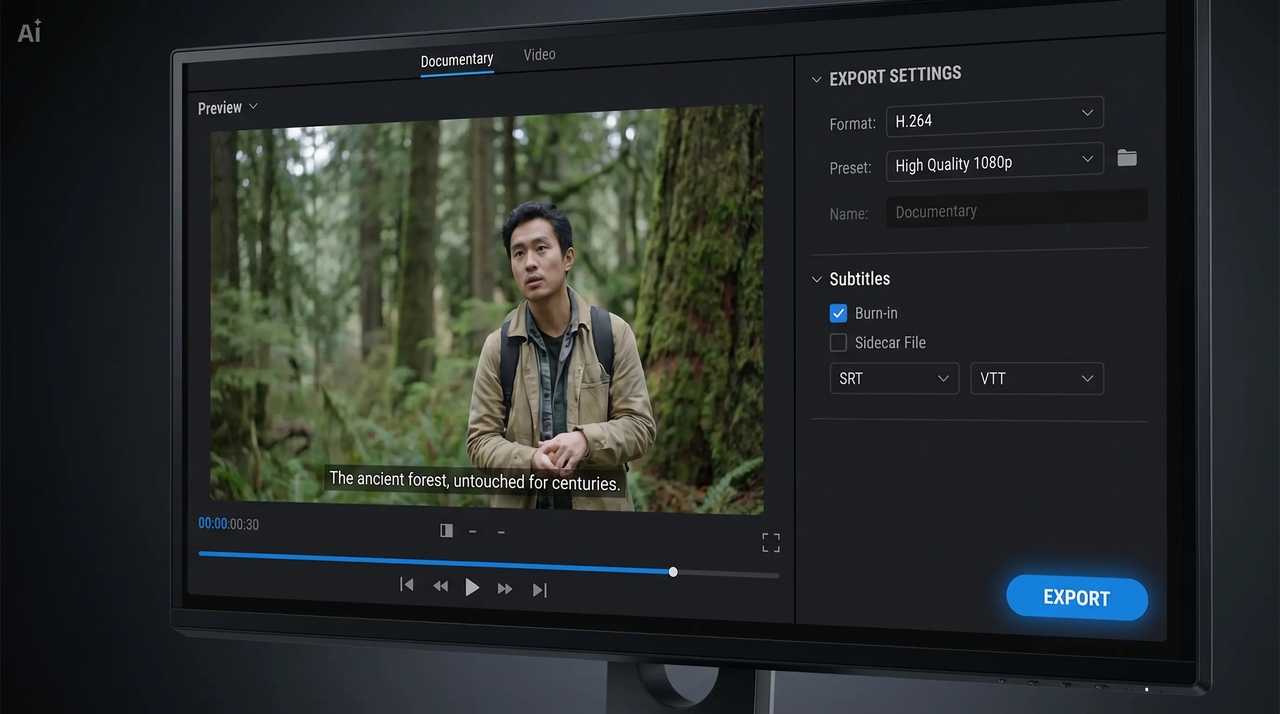Jump to the start of the clip

click(407, 585)
